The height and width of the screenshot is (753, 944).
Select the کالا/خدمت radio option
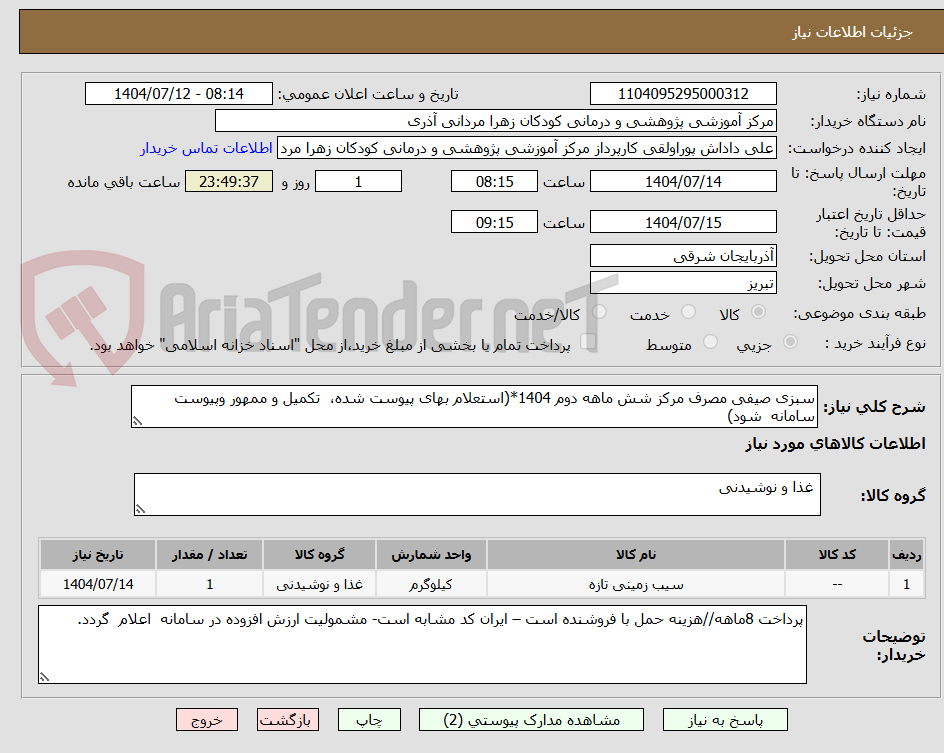pyautogui.click(x=598, y=313)
